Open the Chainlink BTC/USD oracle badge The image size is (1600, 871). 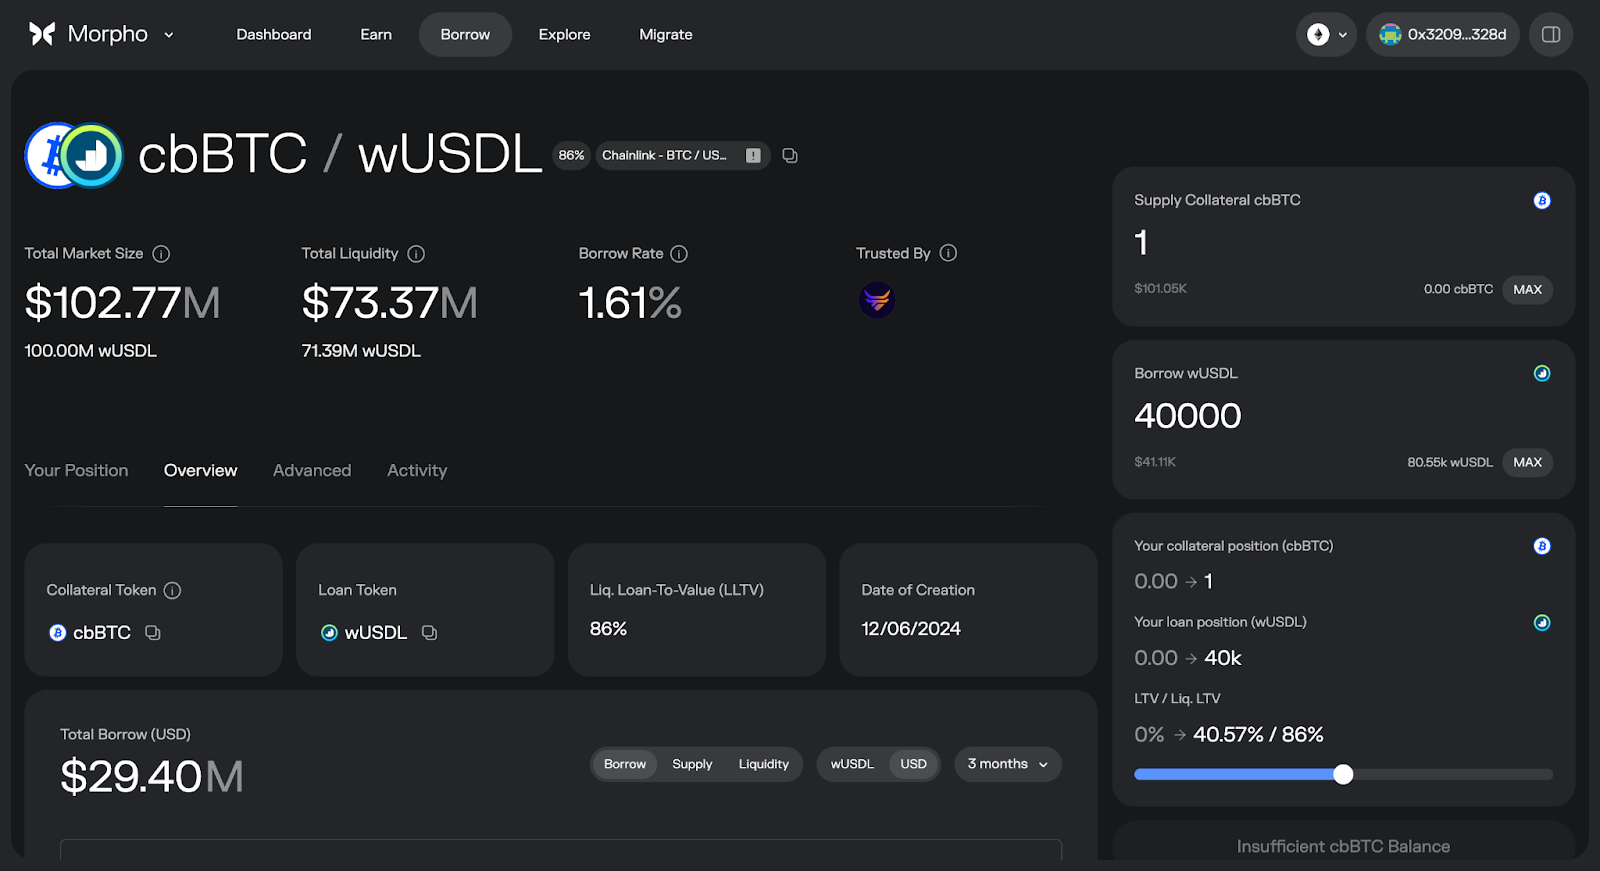(683, 155)
